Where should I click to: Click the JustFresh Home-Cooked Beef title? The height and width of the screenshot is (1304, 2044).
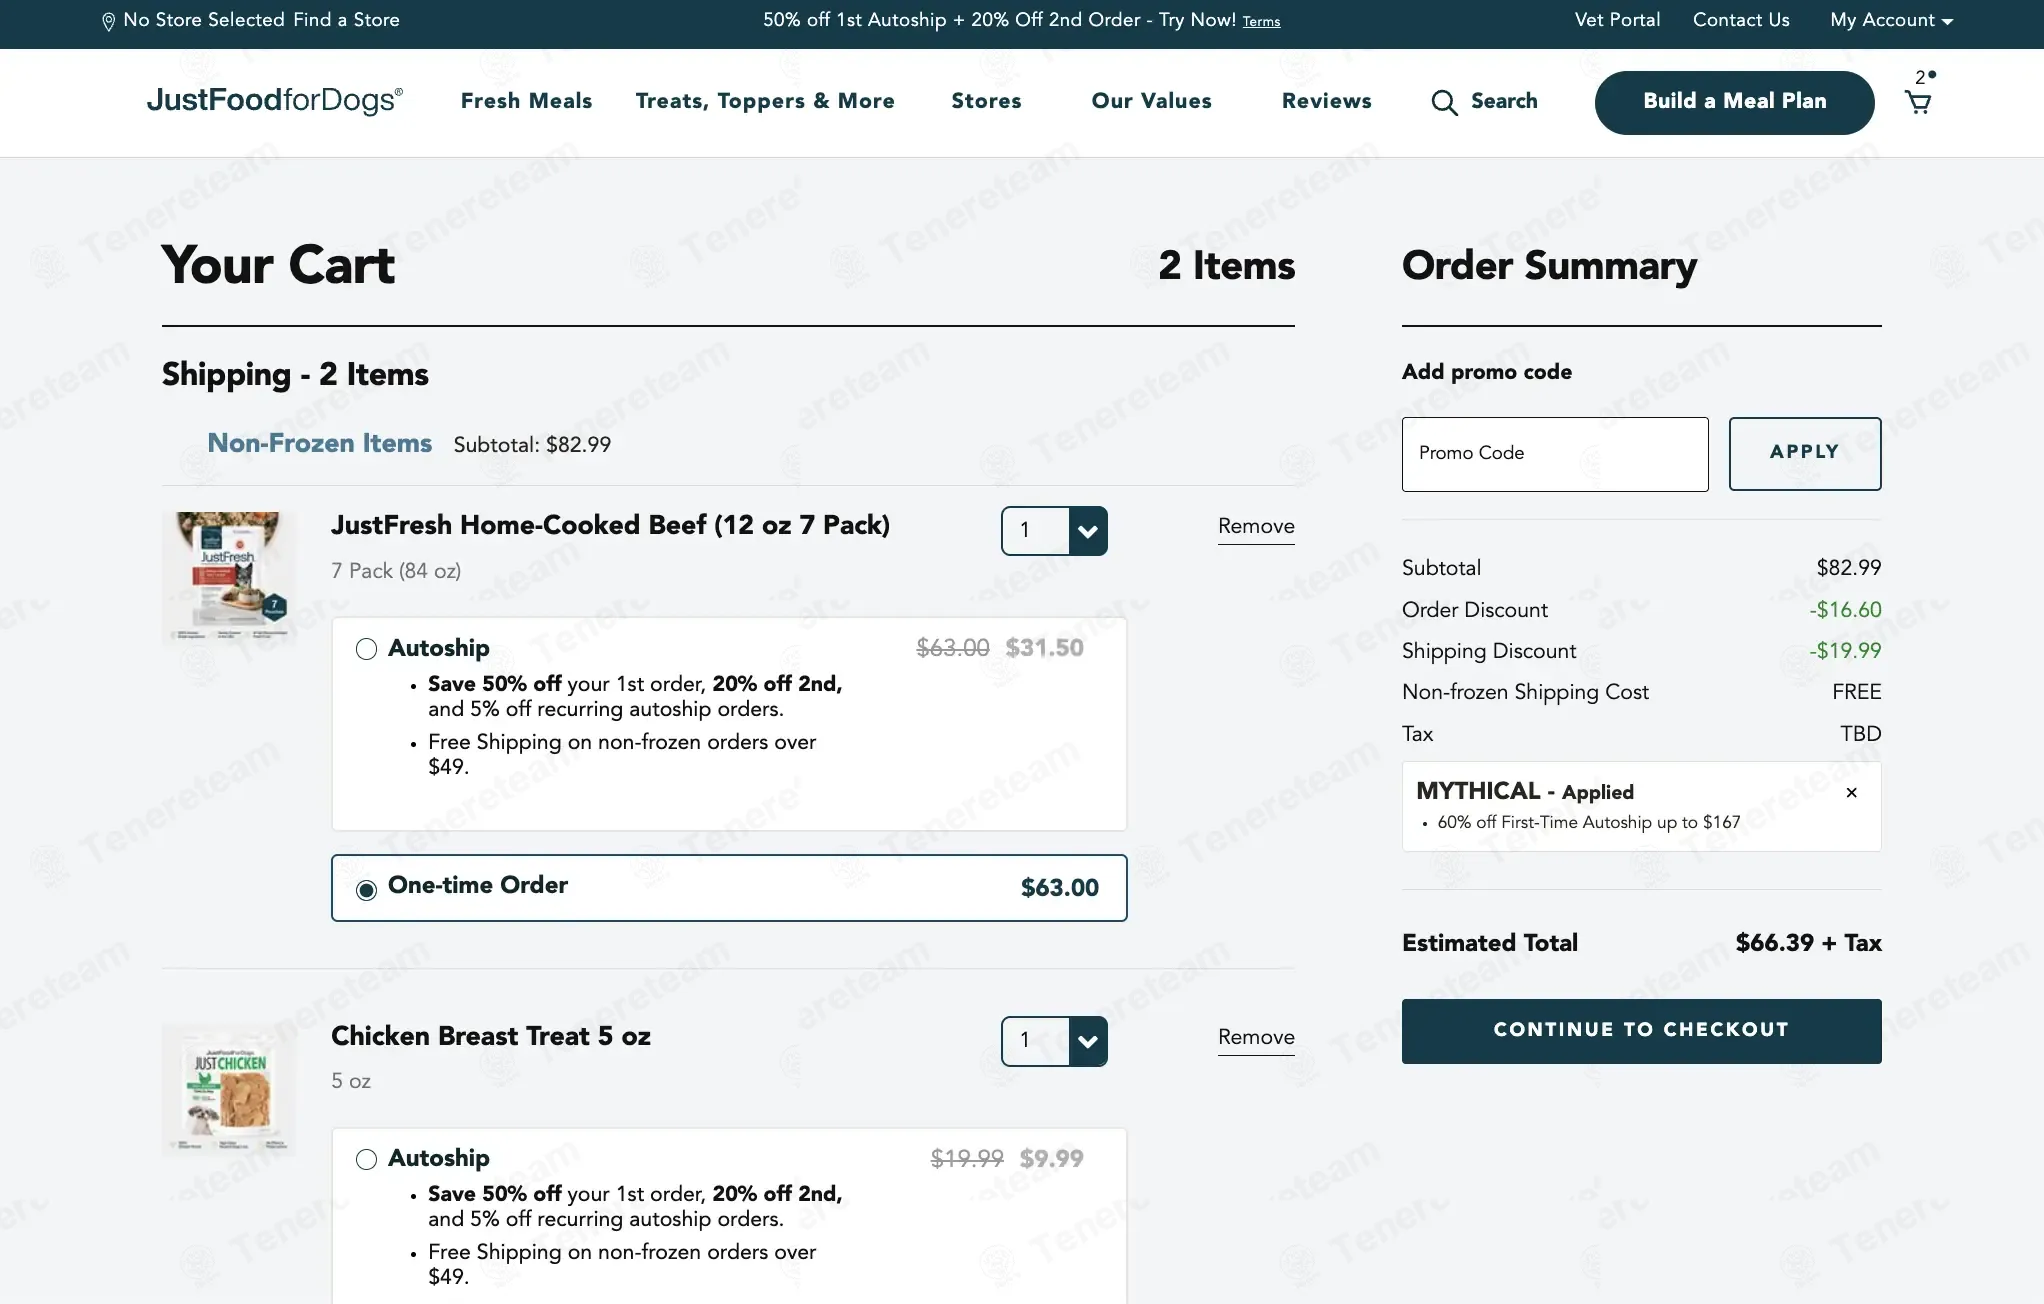click(x=610, y=525)
